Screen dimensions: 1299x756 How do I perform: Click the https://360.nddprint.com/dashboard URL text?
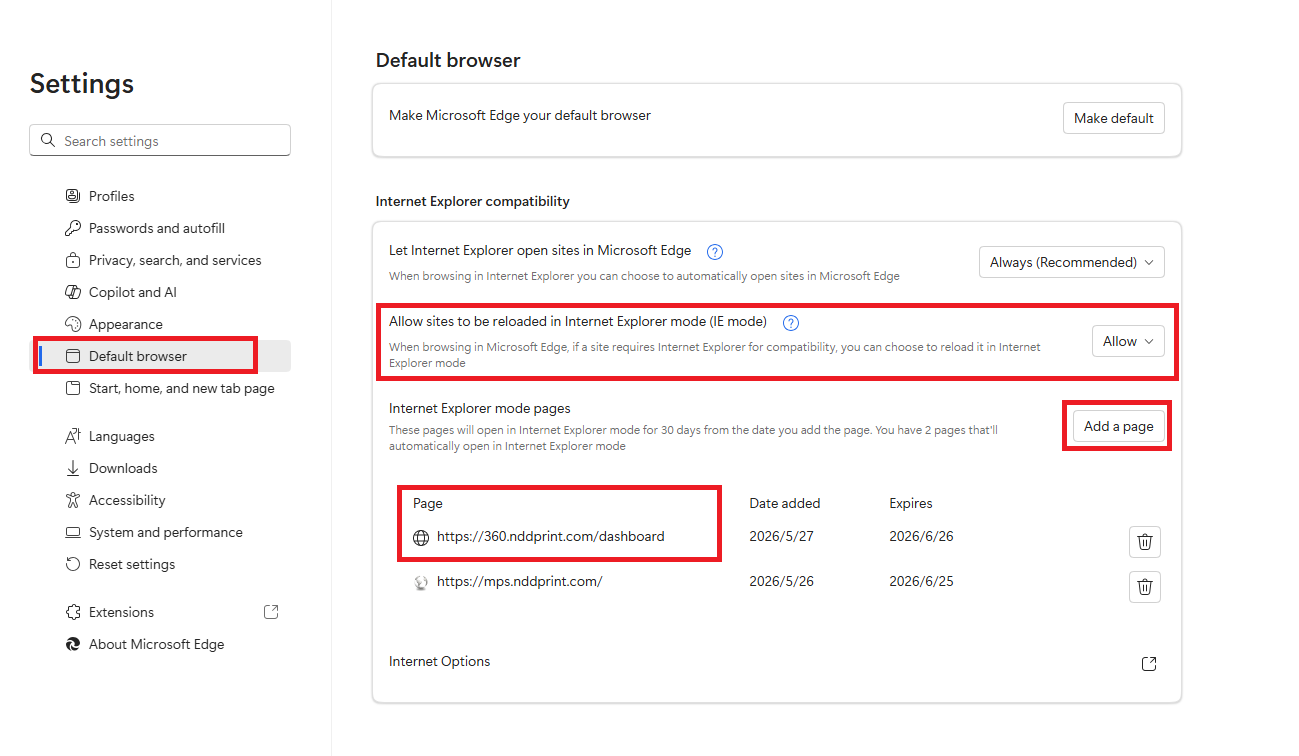(551, 536)
